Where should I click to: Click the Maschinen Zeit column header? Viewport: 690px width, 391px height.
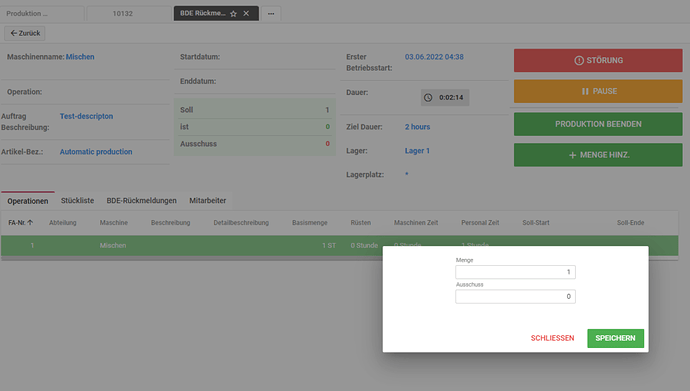click(416, 223)
